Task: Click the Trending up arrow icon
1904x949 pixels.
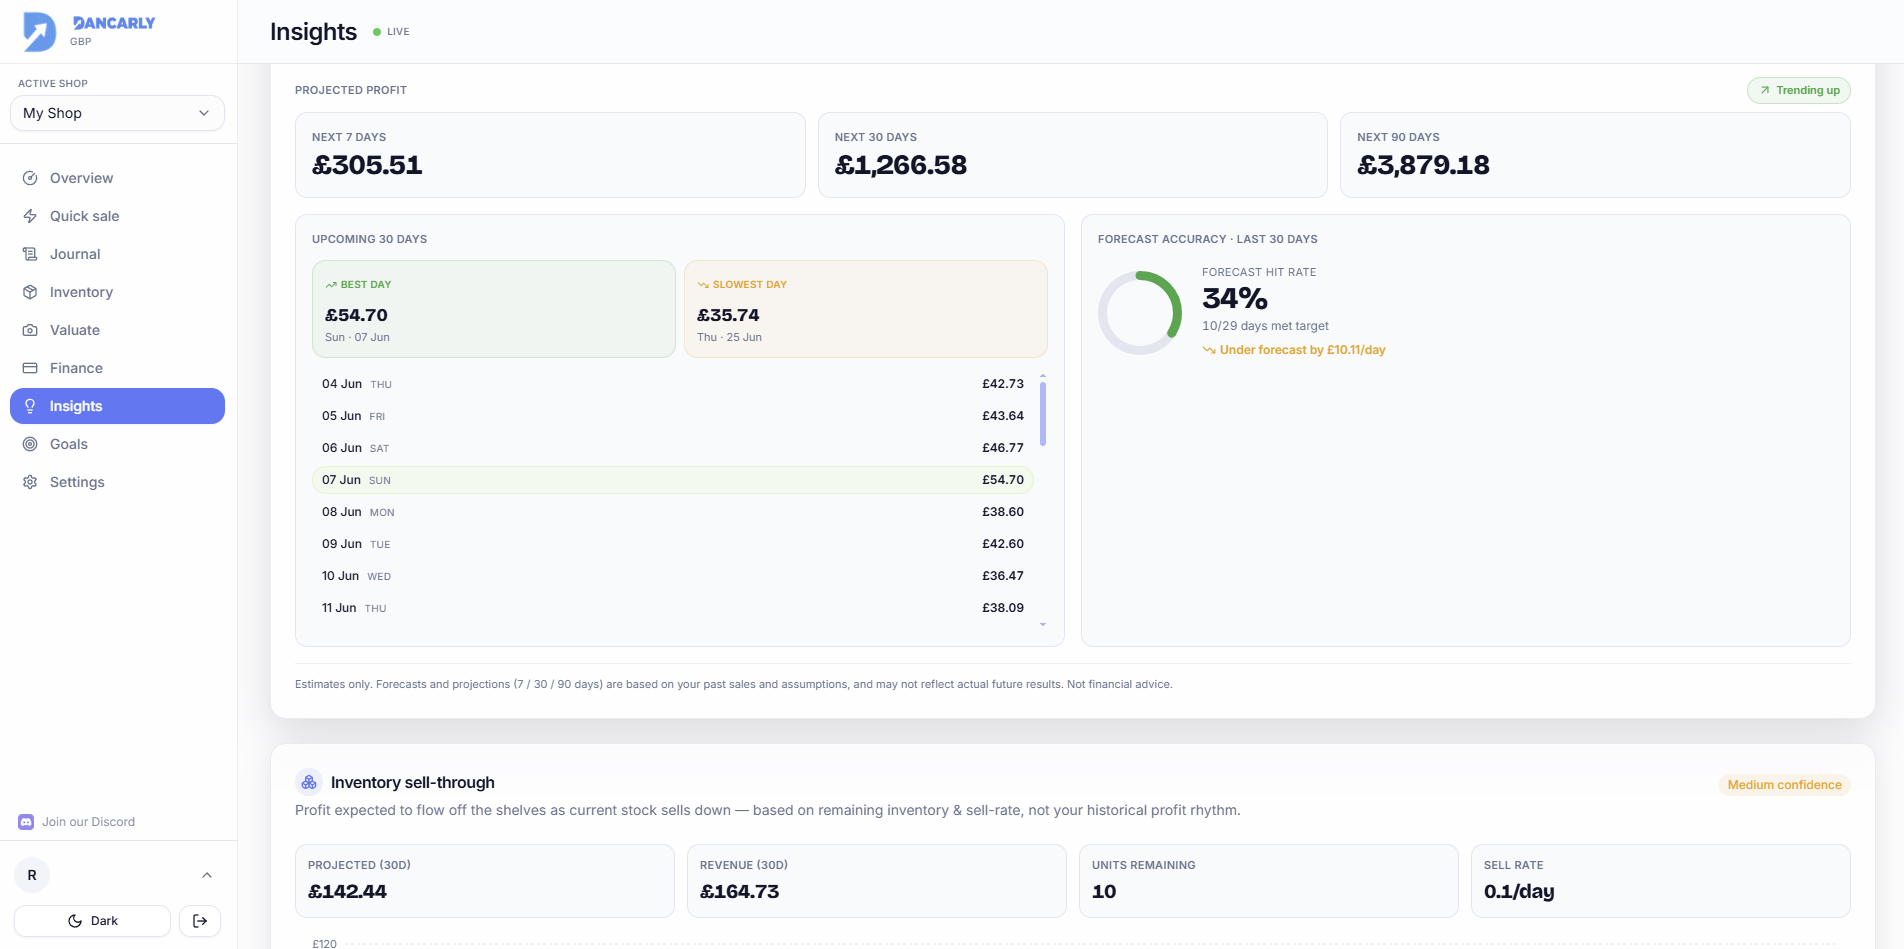Action: (1765, 90)
